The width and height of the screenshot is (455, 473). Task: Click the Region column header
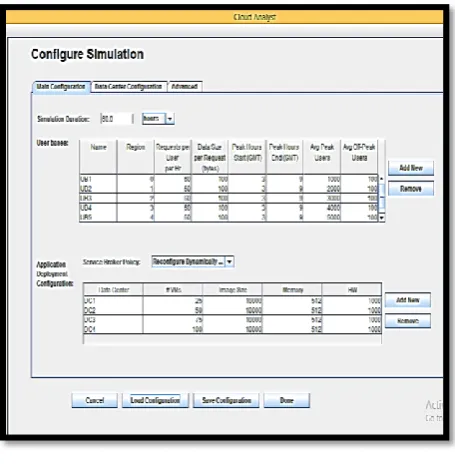point(136,157)
